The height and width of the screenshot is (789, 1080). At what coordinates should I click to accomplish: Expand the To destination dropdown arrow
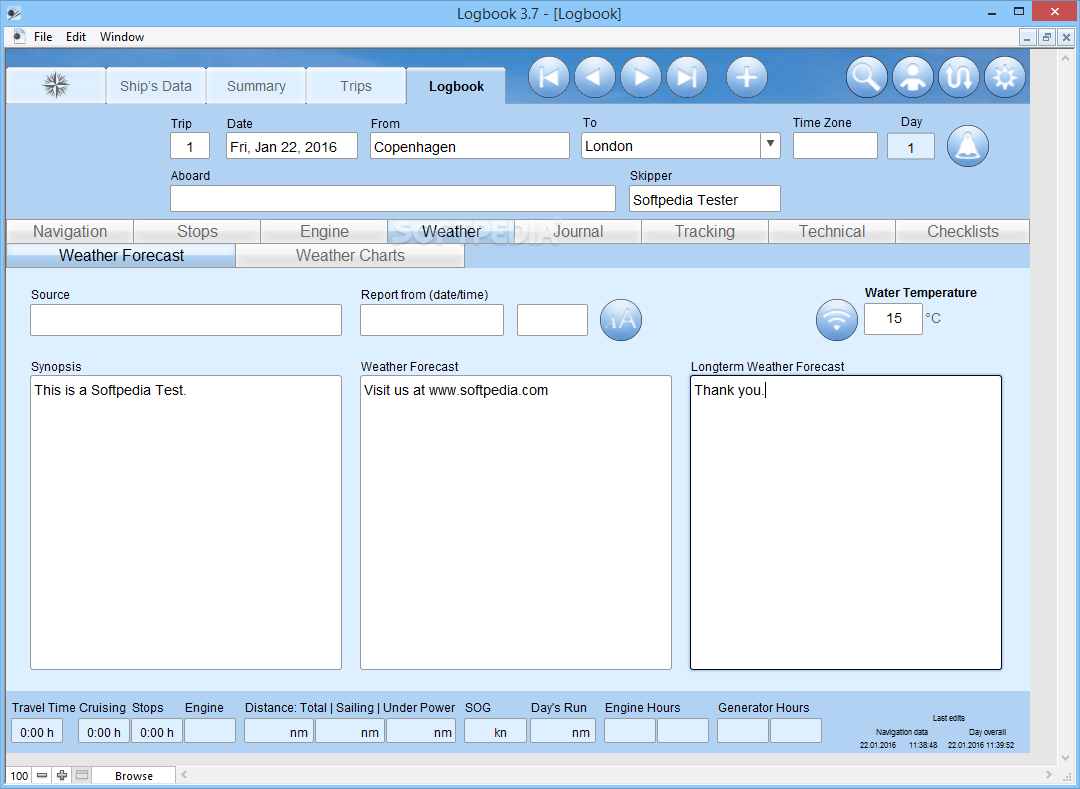click(x=771, y=145)
